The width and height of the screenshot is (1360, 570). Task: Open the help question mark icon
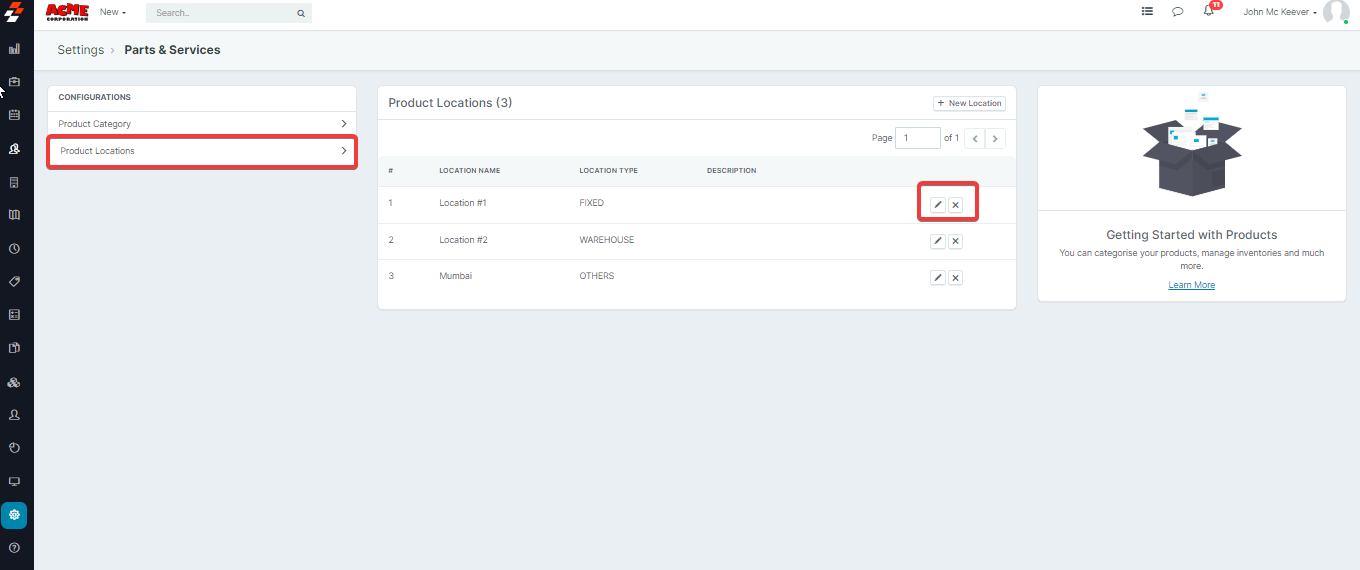click(14, 548)
